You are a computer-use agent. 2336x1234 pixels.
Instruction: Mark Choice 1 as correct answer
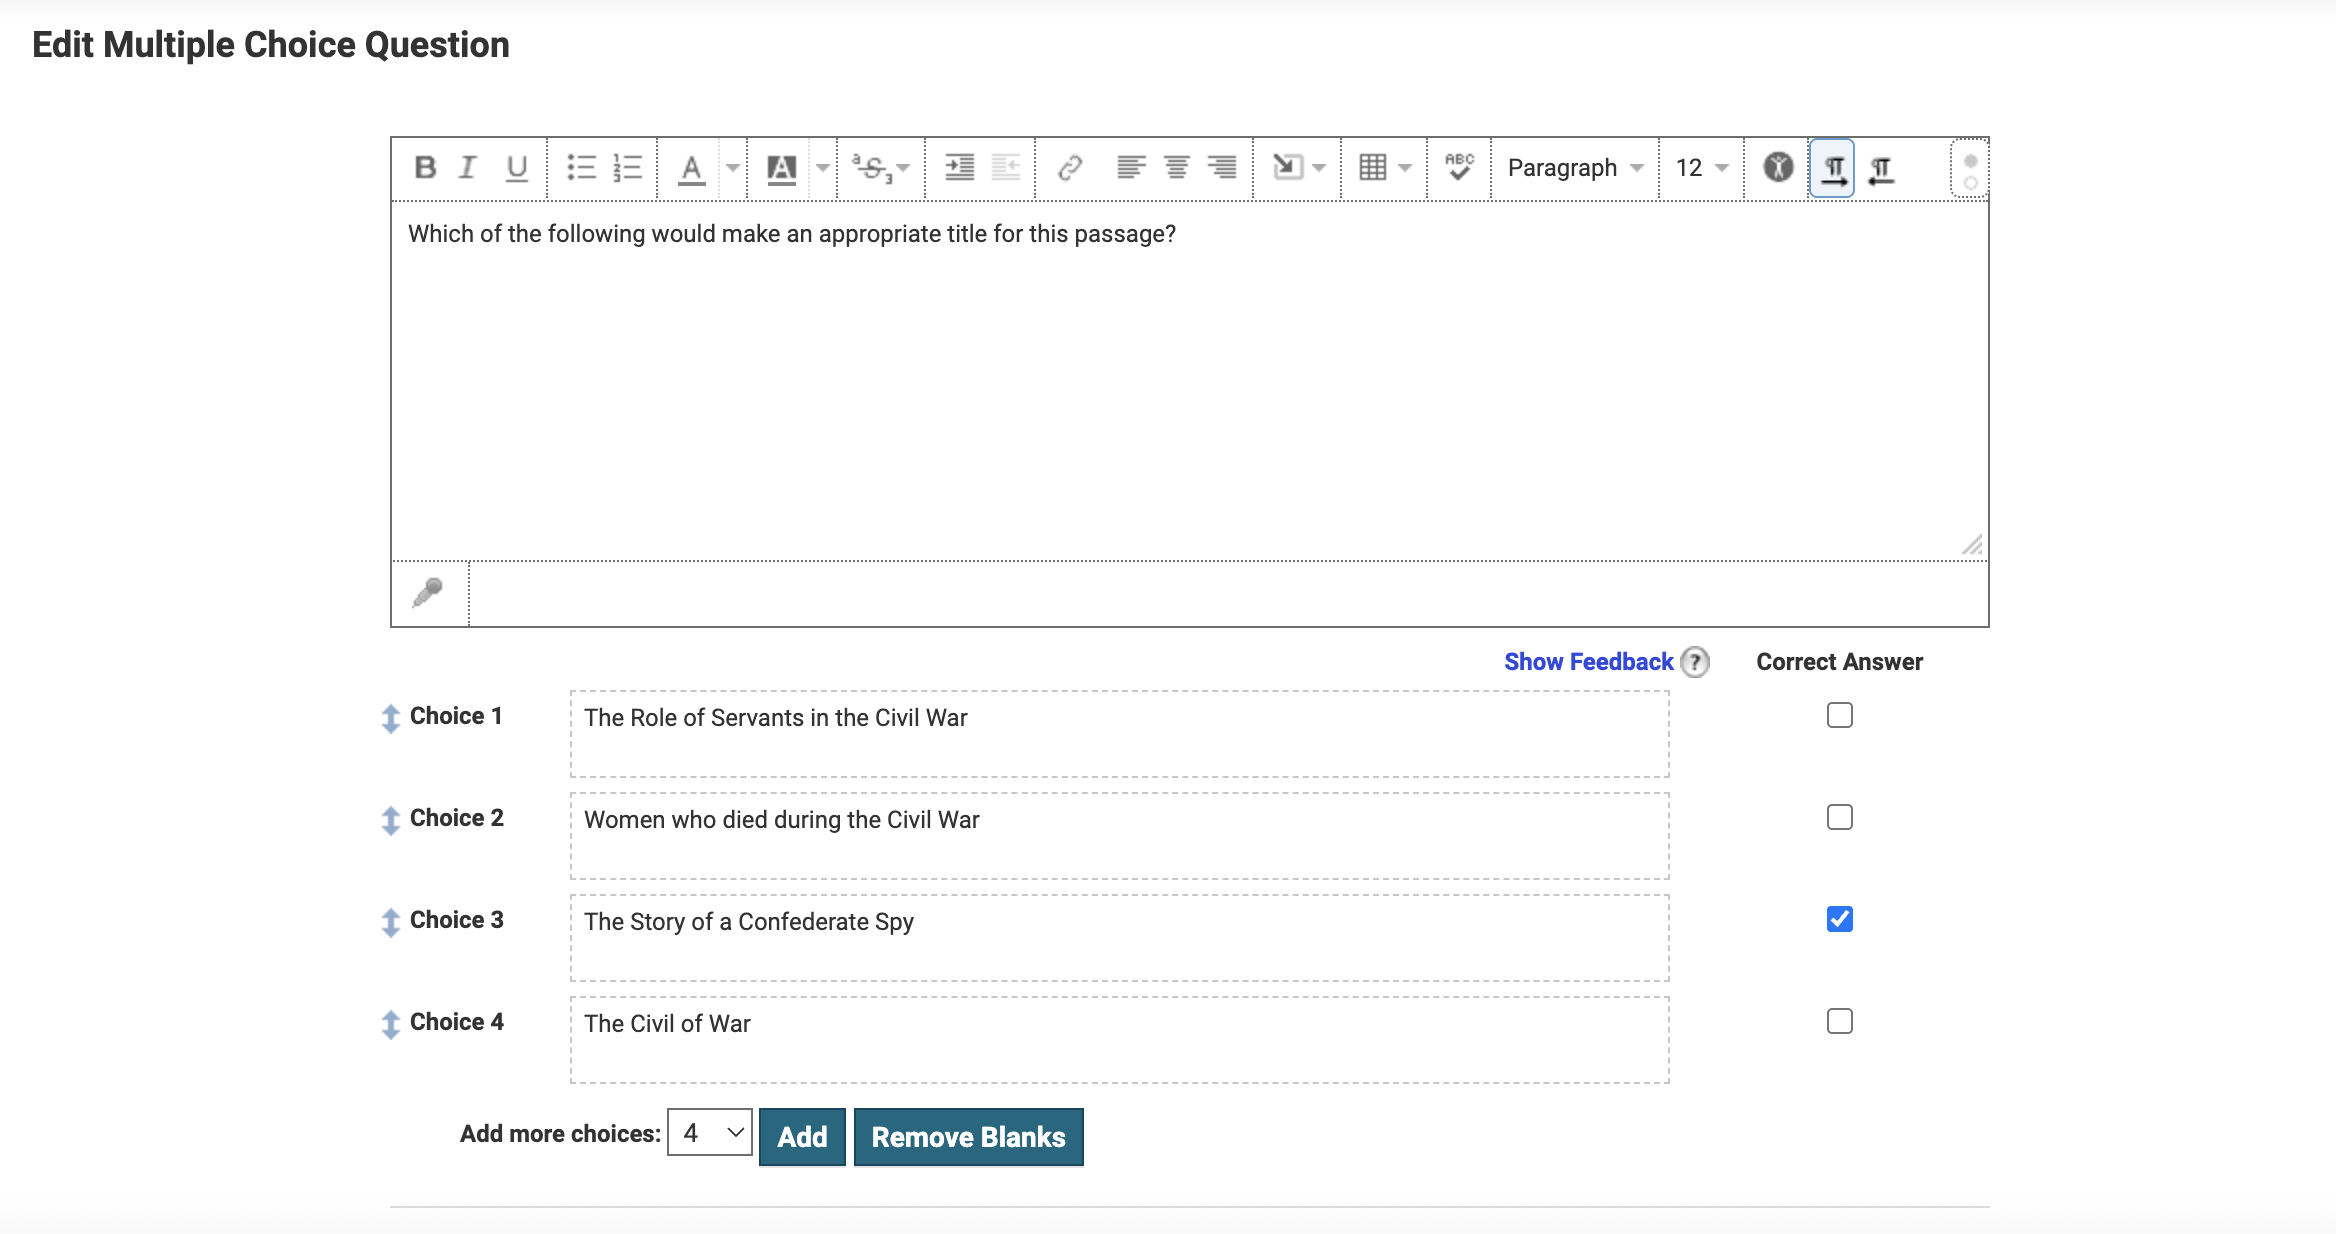[1840, 715]
